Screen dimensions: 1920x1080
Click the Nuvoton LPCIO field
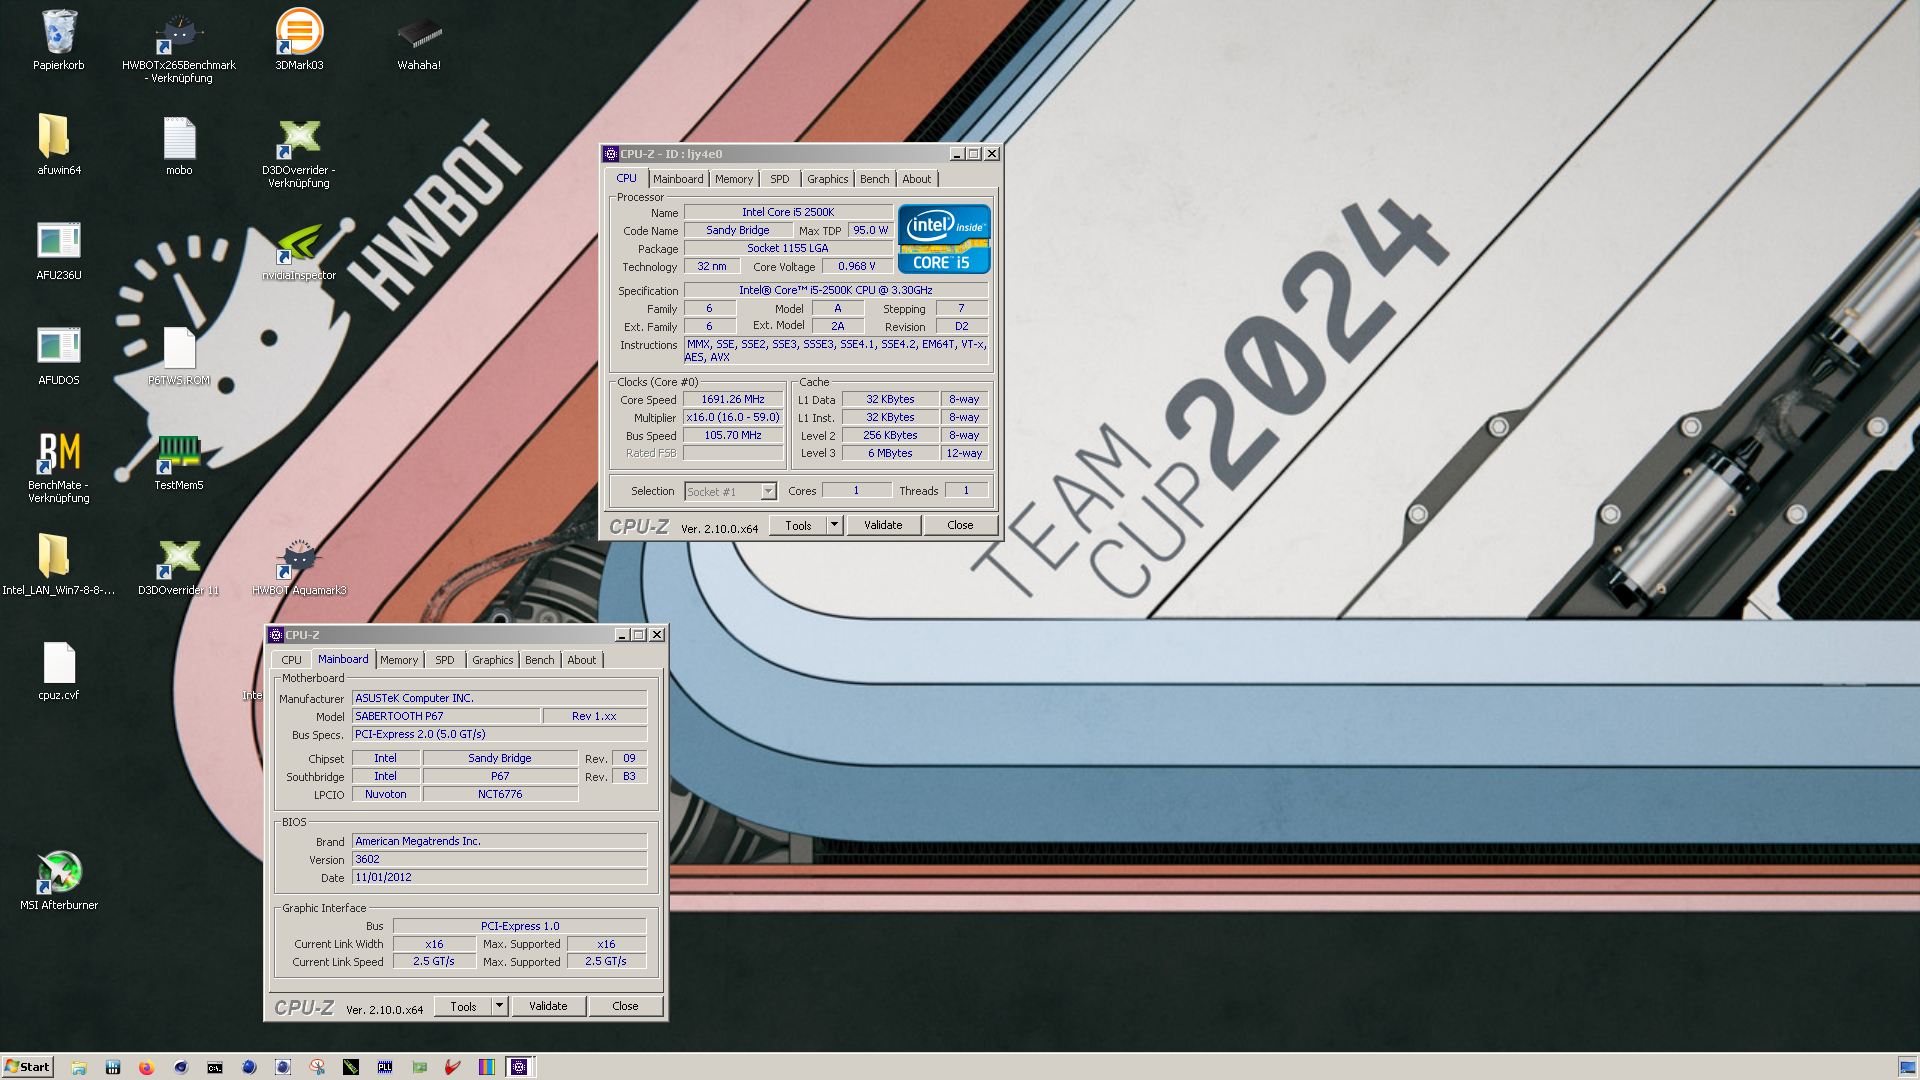(386, 794)
